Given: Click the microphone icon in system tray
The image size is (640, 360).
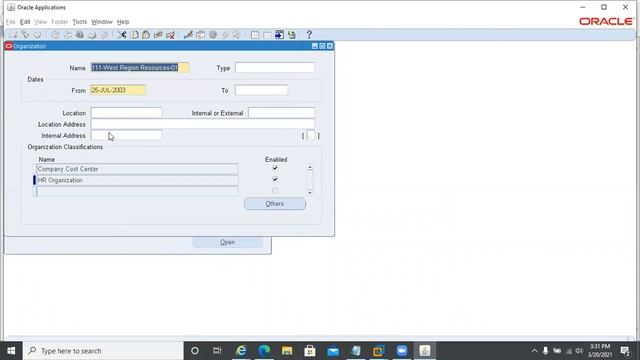Looking at the screenshot, I should pyautogui.click(x=545, y=351).
